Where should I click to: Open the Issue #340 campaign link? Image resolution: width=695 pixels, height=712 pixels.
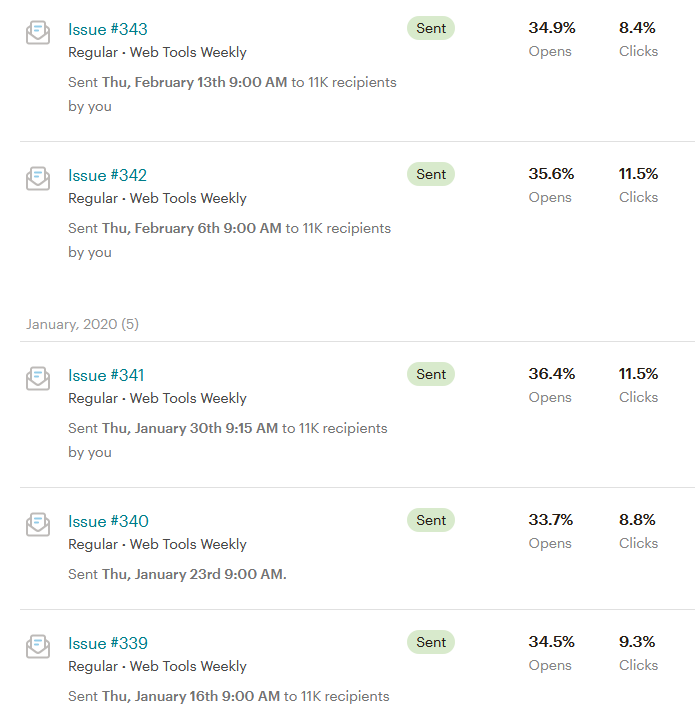pos(108,521)
